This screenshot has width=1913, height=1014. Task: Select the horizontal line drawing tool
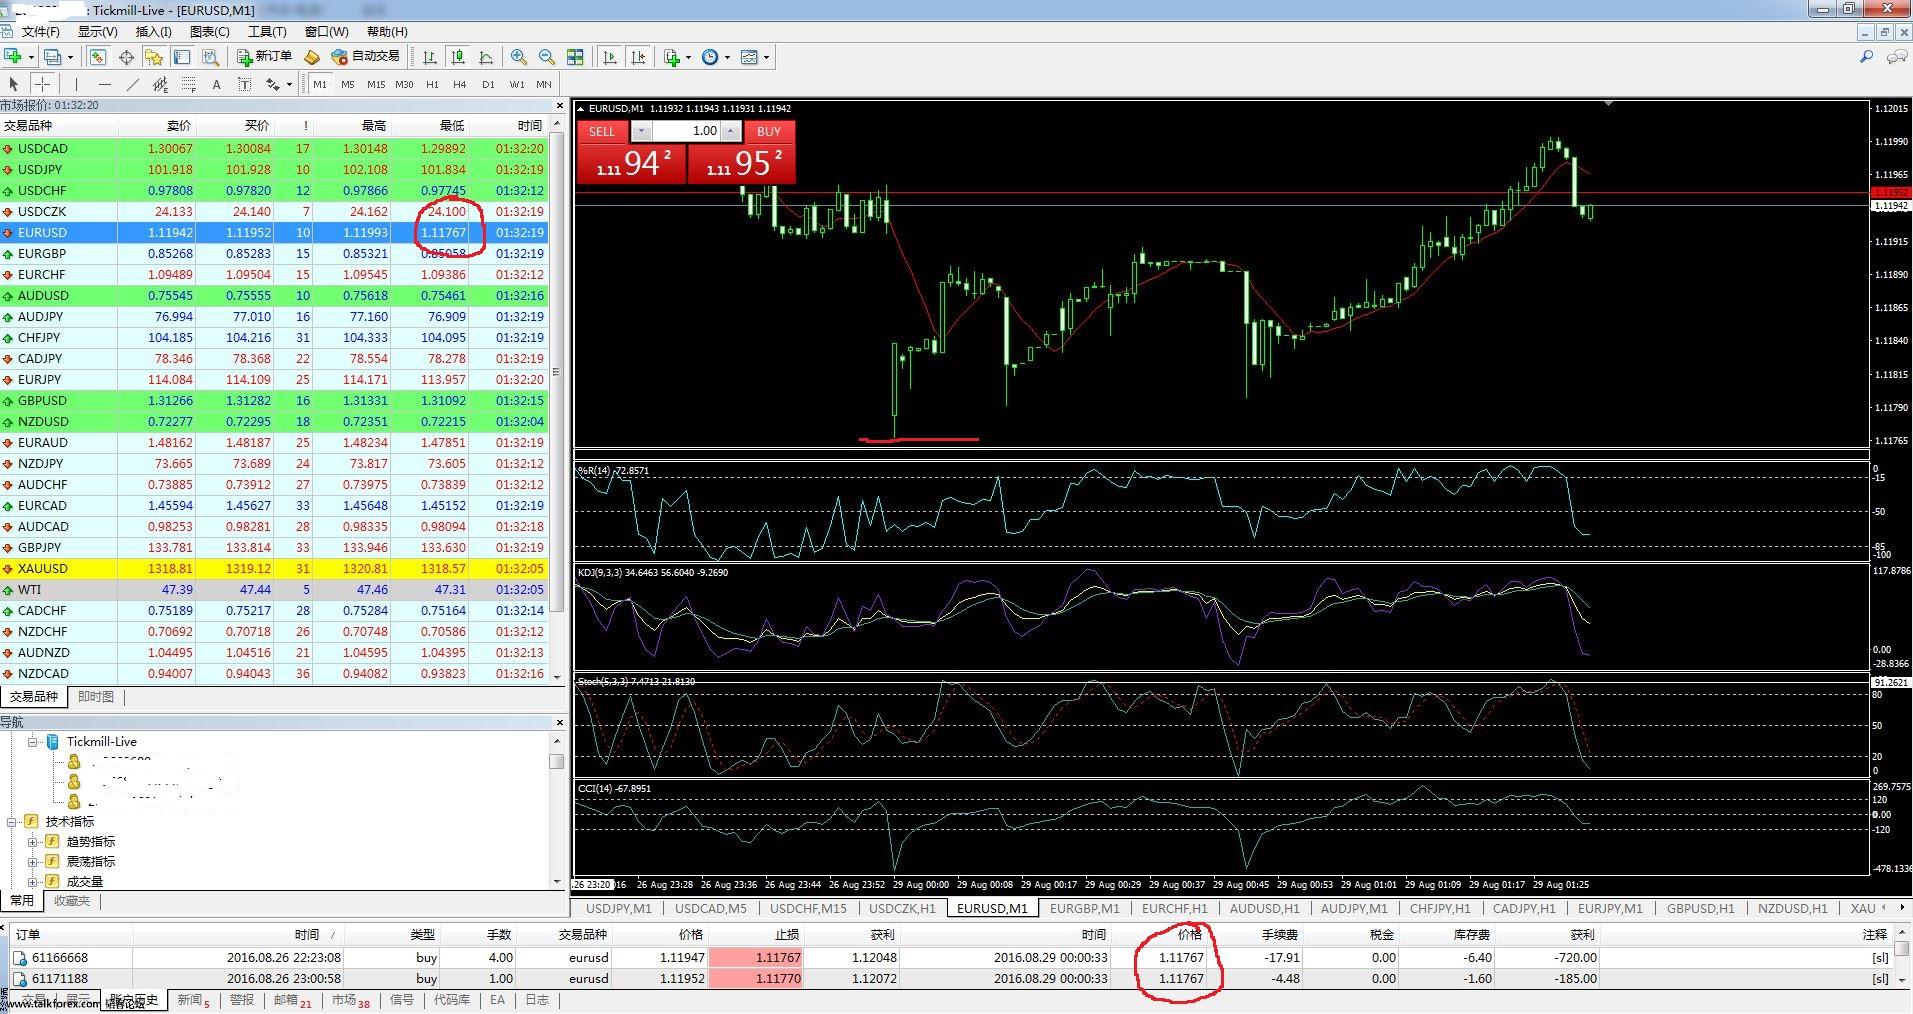coord(104,84)
